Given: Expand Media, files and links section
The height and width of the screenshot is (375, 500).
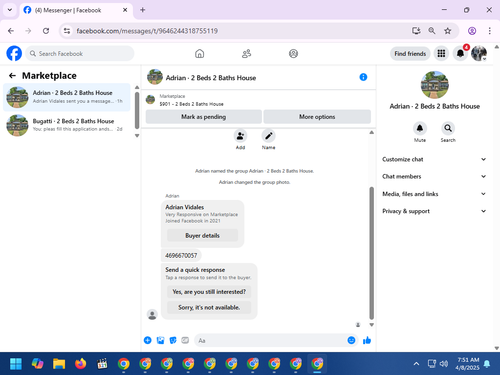Looking at the screenshot, I should [434, 194].
